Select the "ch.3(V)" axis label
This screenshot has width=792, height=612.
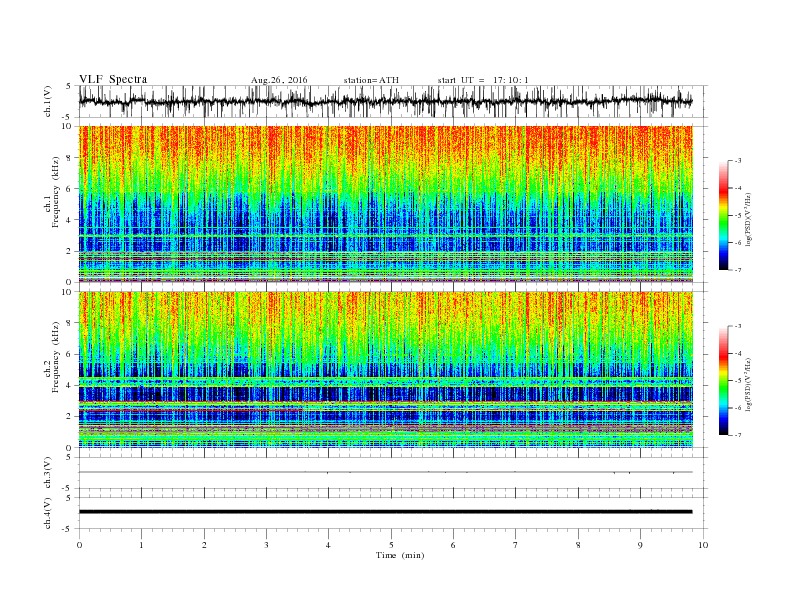pyautogui.click(x=47, y=473)
